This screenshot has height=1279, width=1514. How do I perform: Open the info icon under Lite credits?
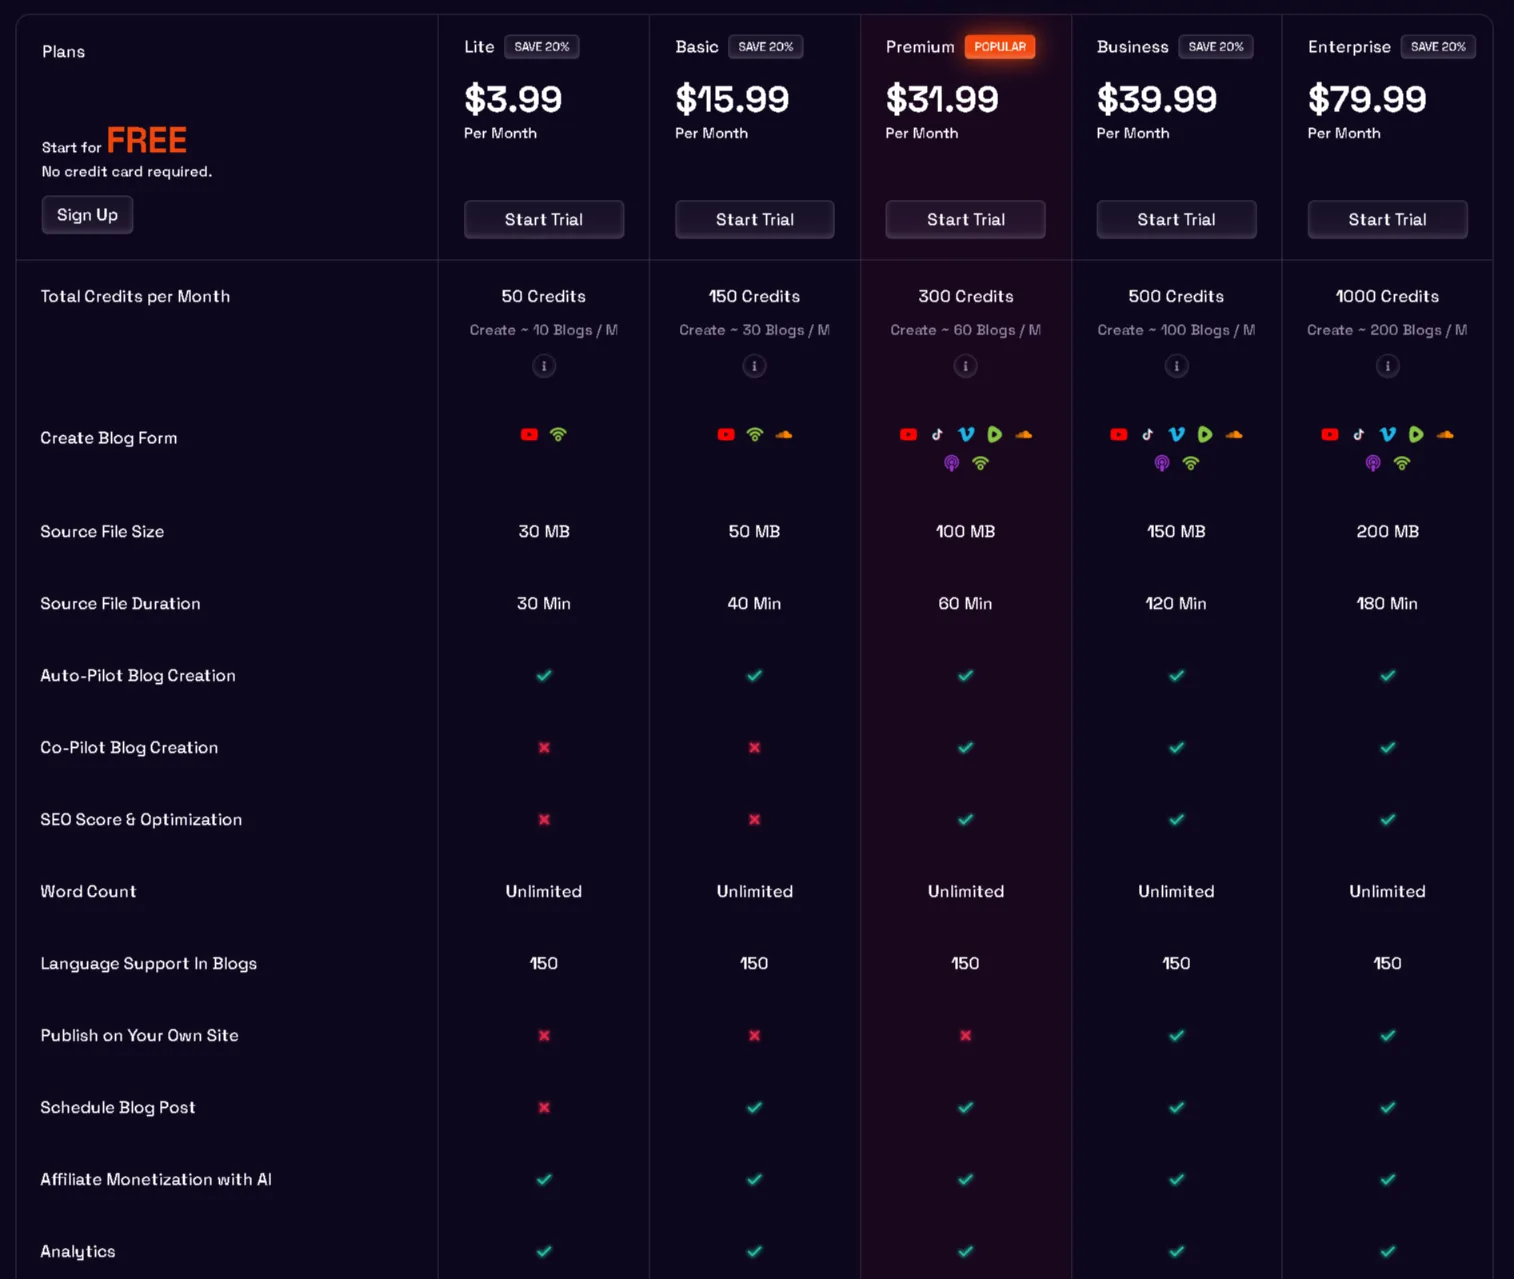(544, 366)
